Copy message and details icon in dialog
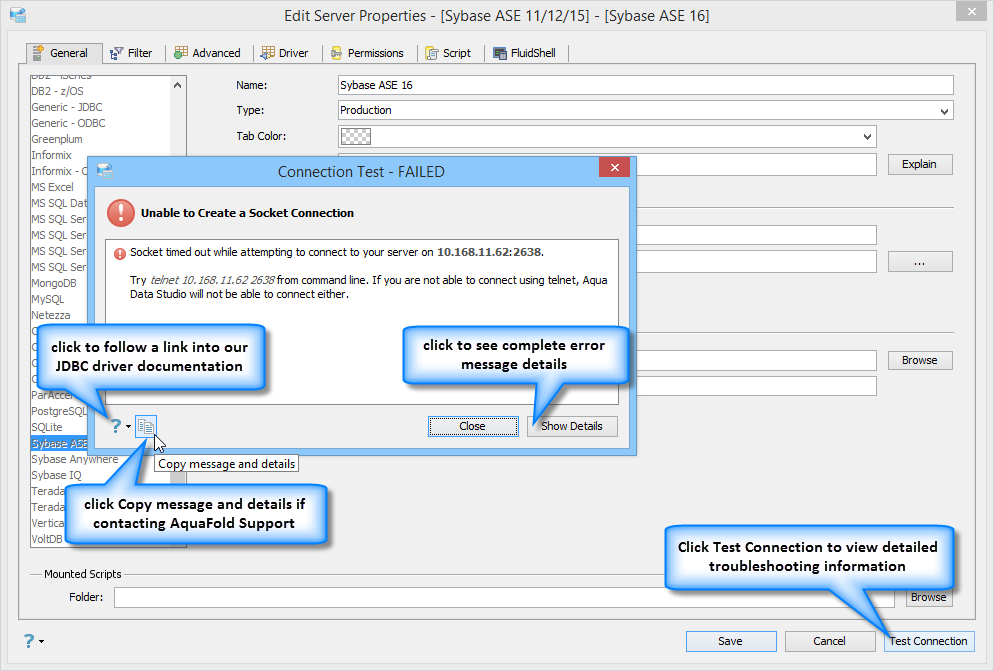This screenshot has height=671, width=994. (146, 426)
